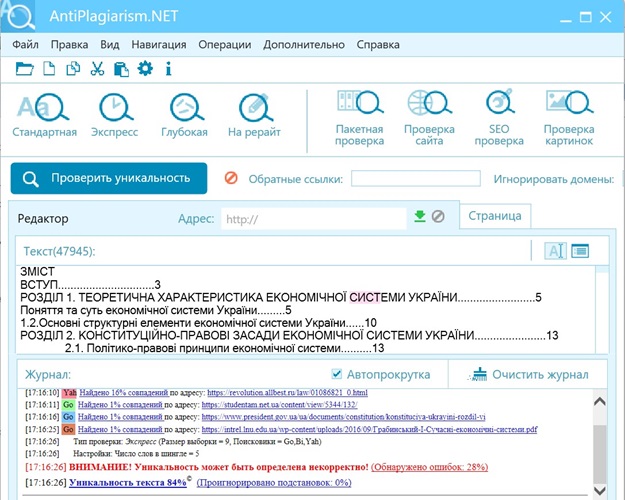Screen dimensions: 625x500
Task: Select the Экспресс check mode
Action: coord(115,115)
